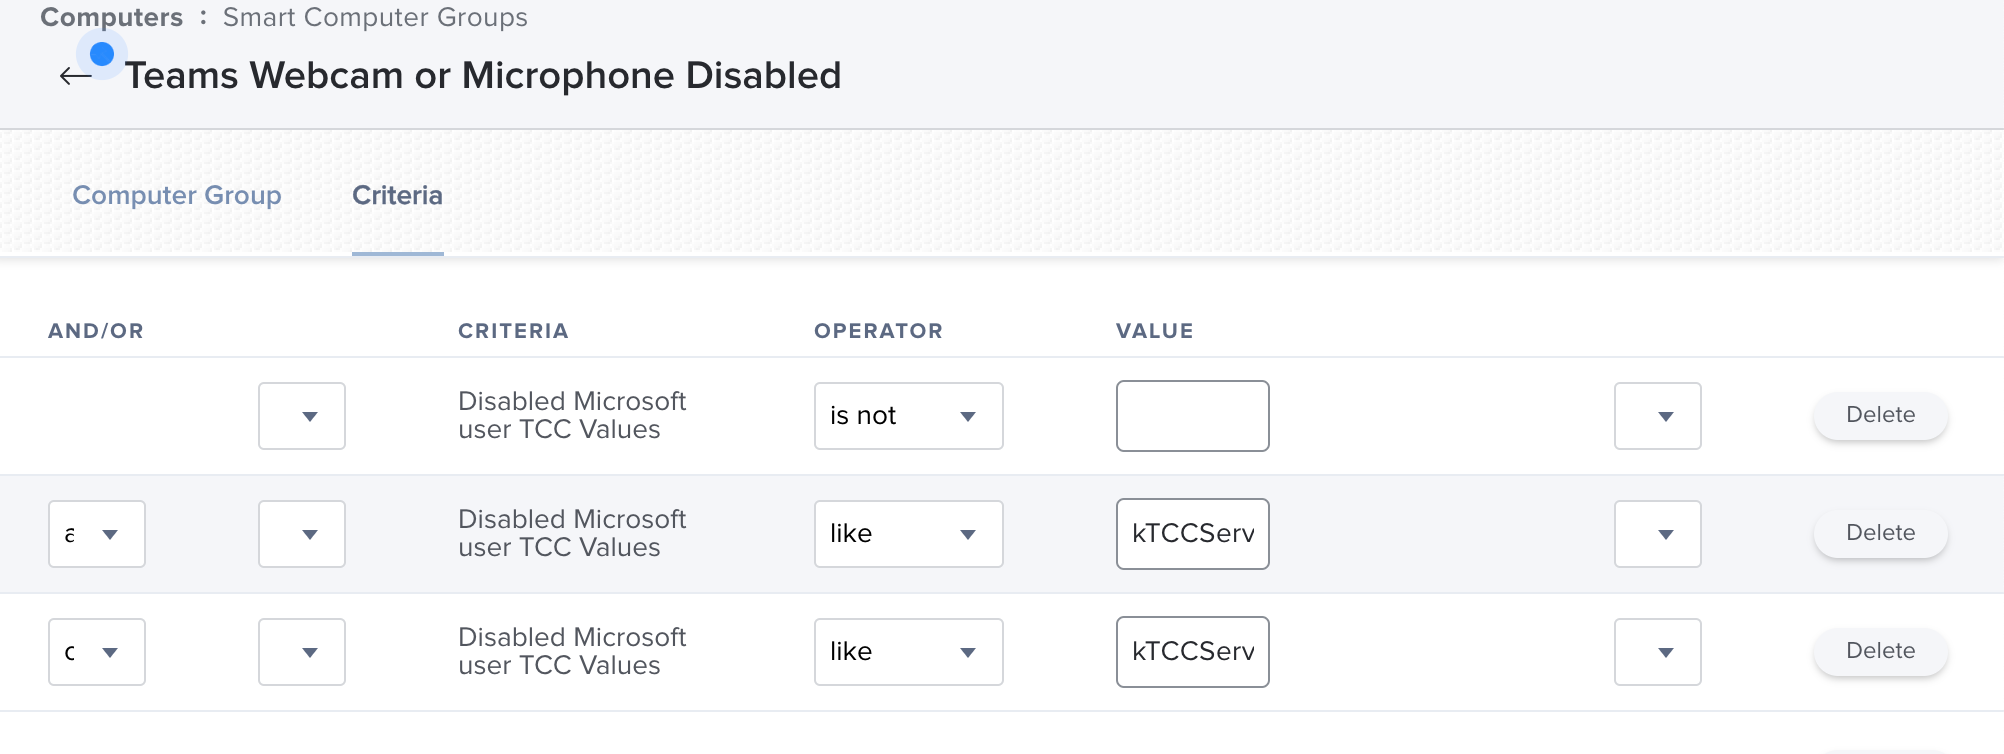This screenshot has width=2004, height=754.
Task: Click the AND/OR column header
Action: 96,331
